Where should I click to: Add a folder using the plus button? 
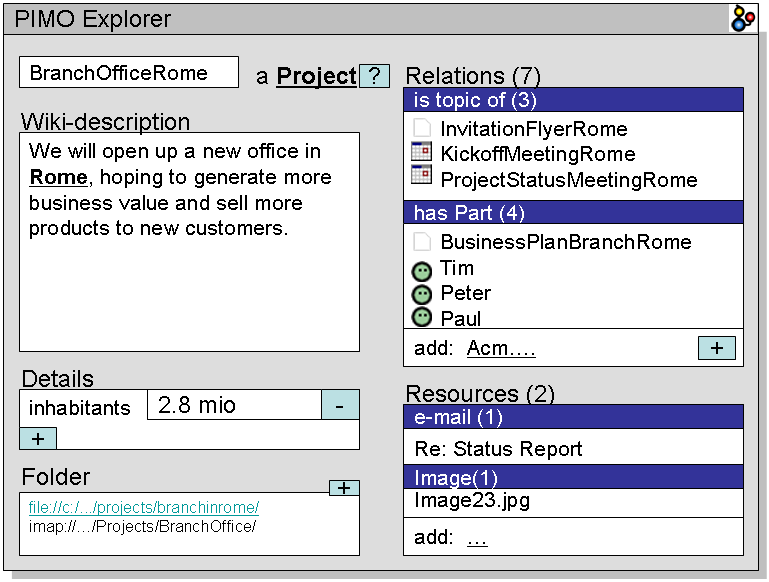pyautogui.click(x=344, y=488)
